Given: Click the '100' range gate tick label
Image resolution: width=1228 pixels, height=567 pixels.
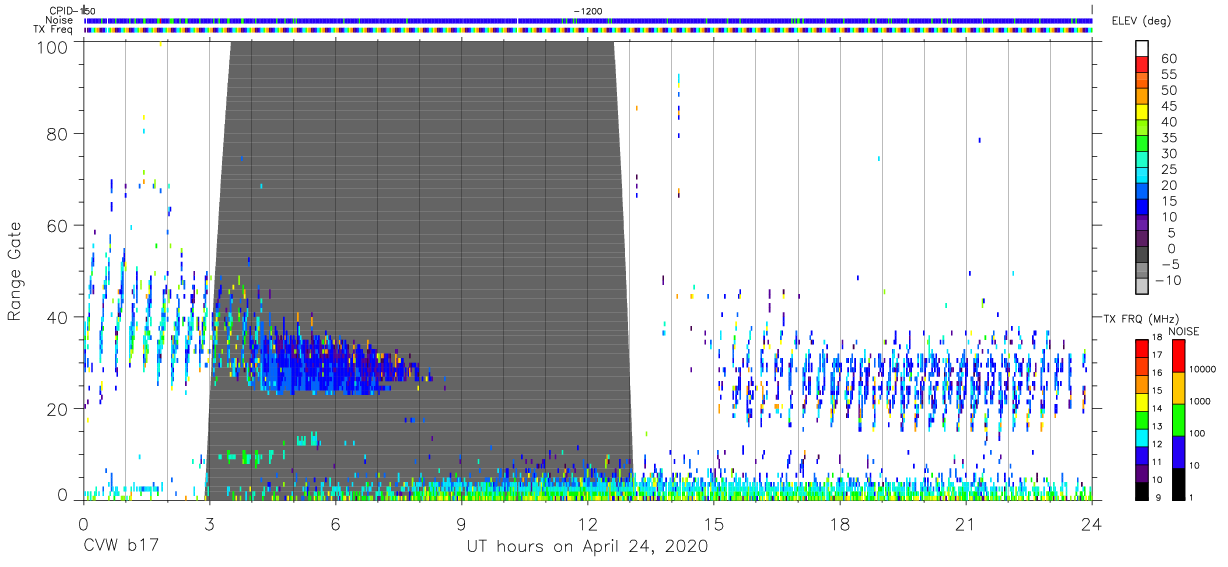Looking at the screenshot, I should point(53,45).
